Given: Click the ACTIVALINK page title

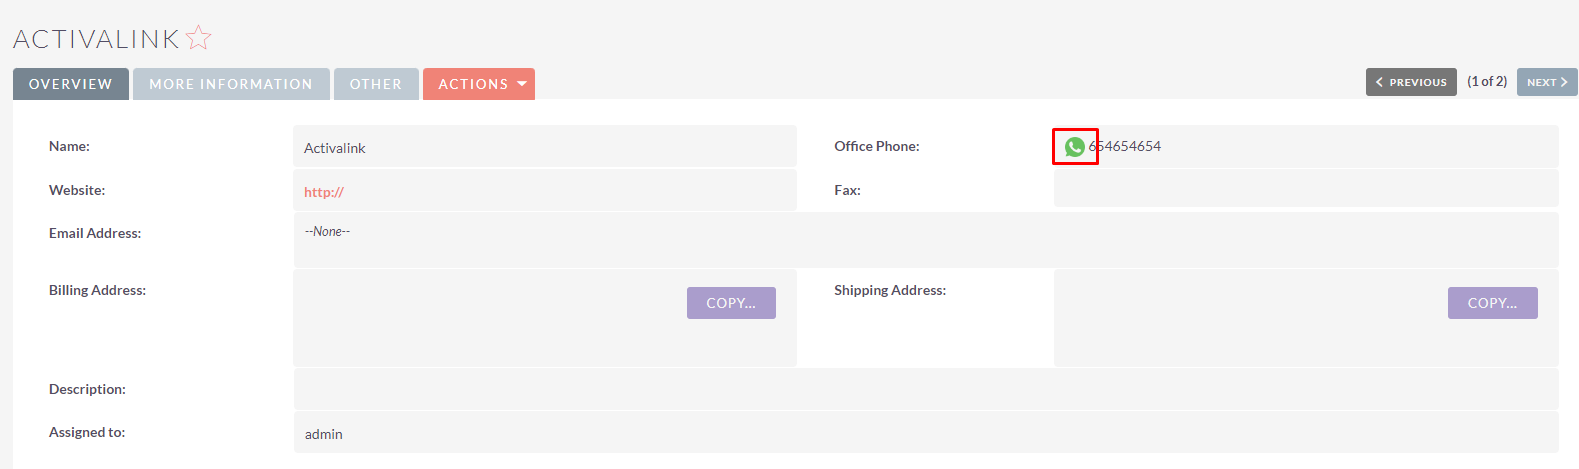Looking at the screenshot, I should pyautogui.click(x=96, y=39).
